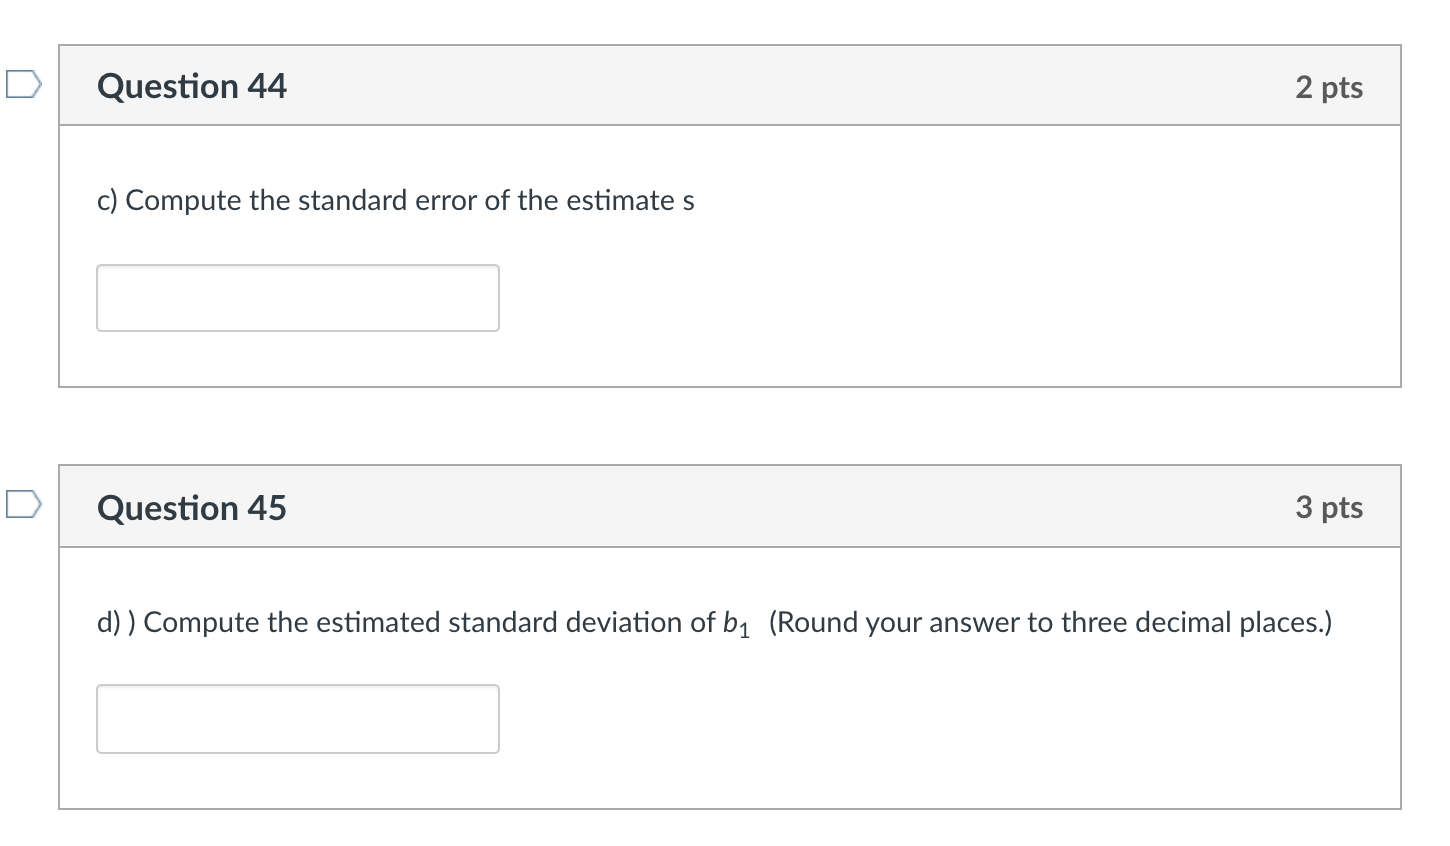Click the 'd) )' part label
Image resolution: width=1450 pixels, height=846 pixels.
click(117, 623)
